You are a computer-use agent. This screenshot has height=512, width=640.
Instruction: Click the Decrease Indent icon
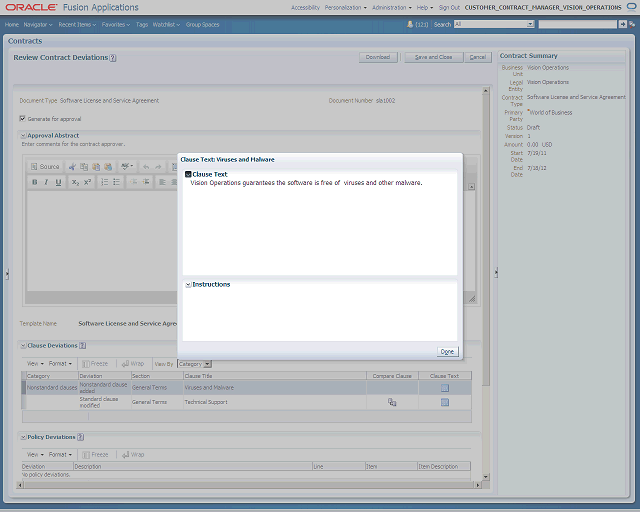pos(133,182)
